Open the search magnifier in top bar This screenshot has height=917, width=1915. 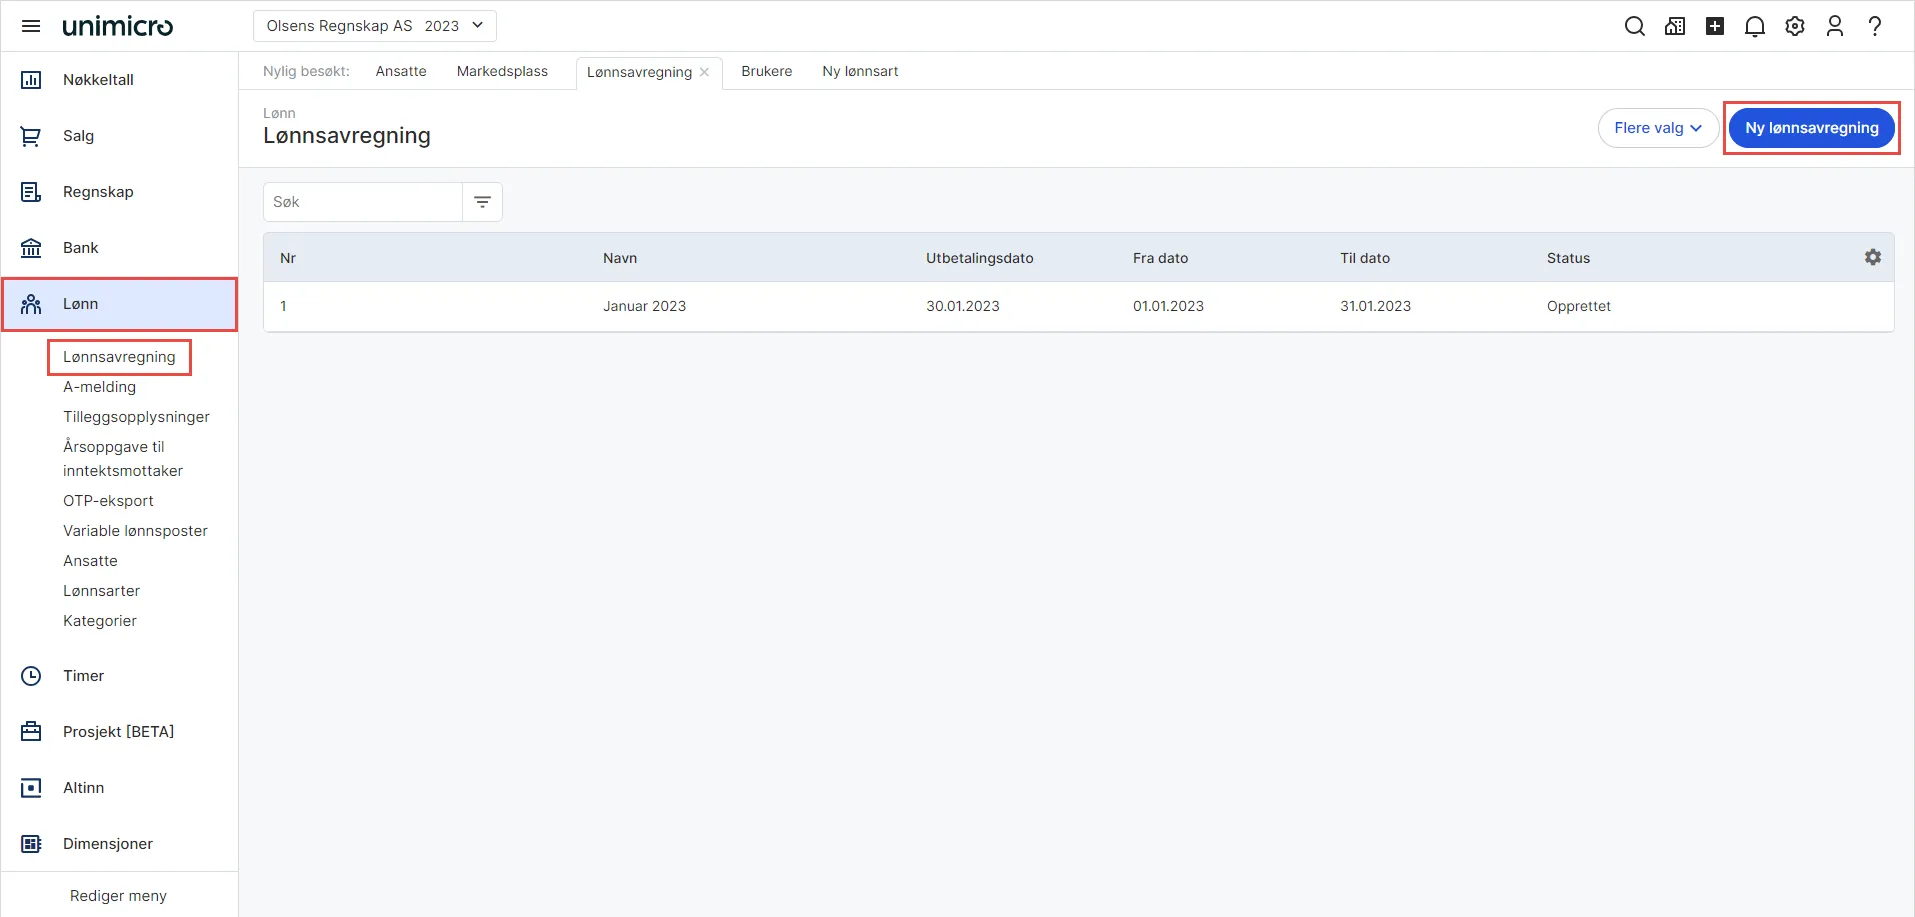(x=1635, y=26)
